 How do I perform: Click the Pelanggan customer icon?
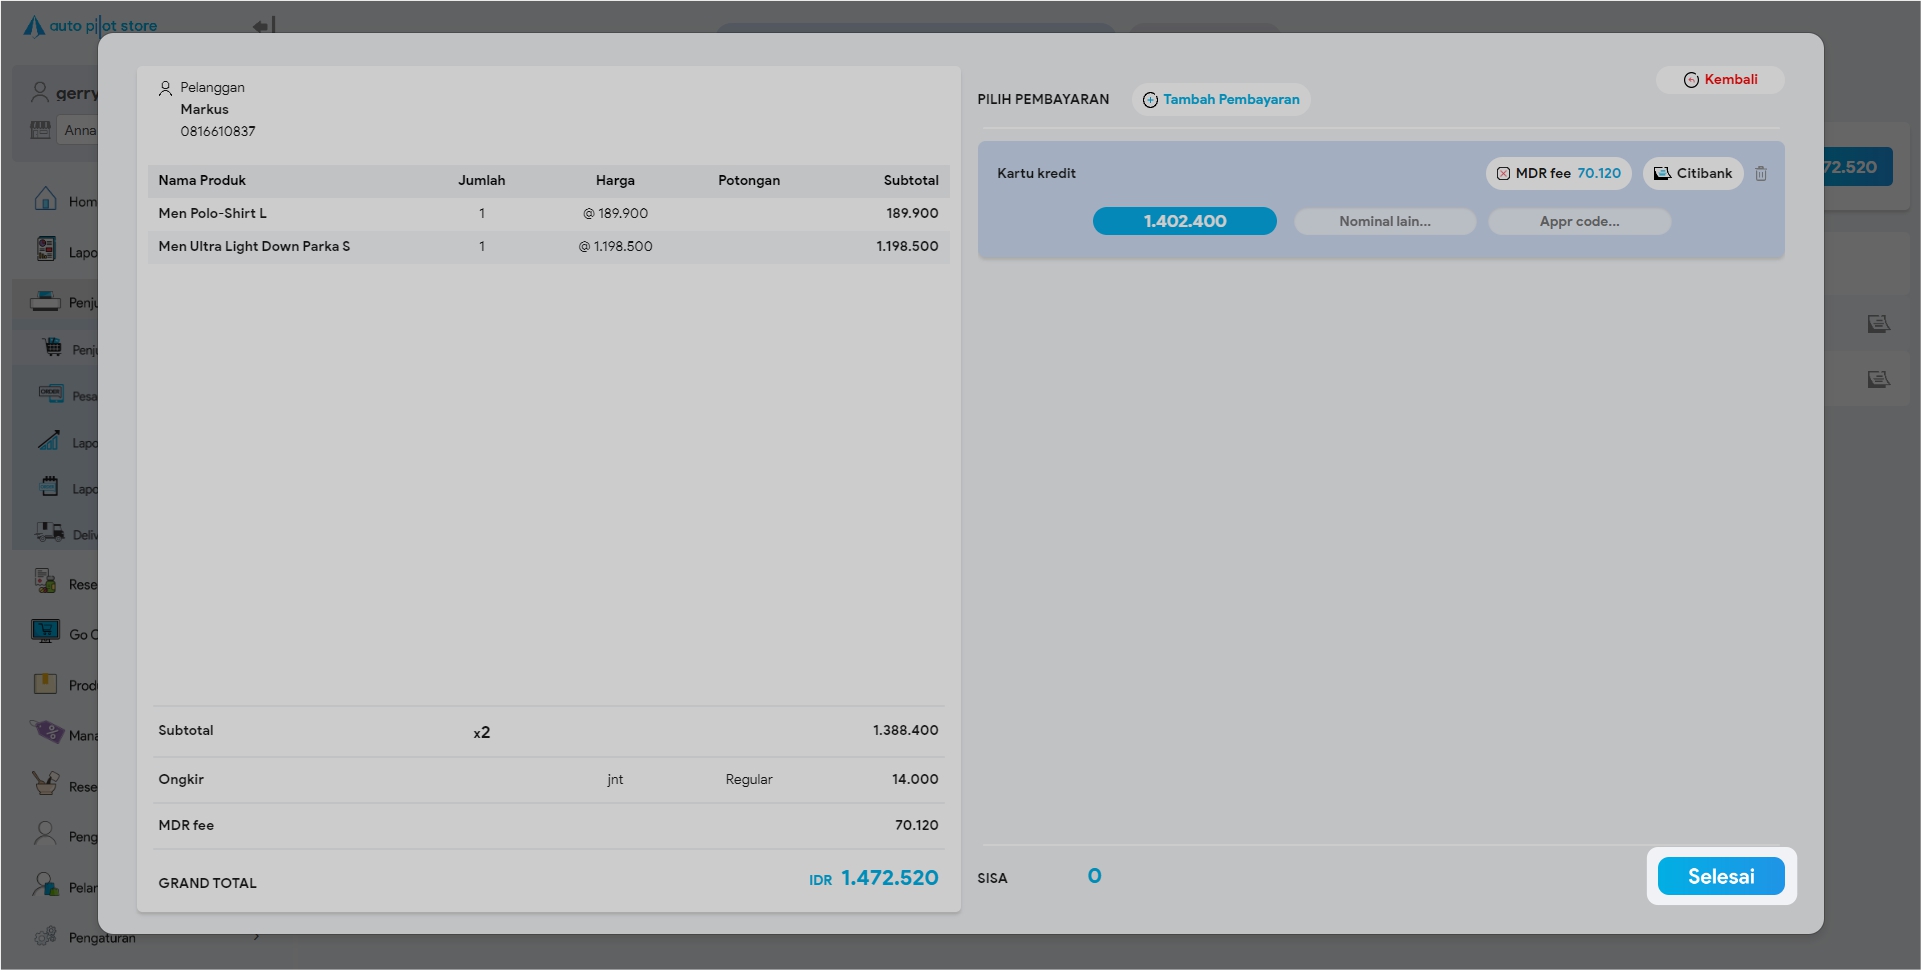(165, 89)
